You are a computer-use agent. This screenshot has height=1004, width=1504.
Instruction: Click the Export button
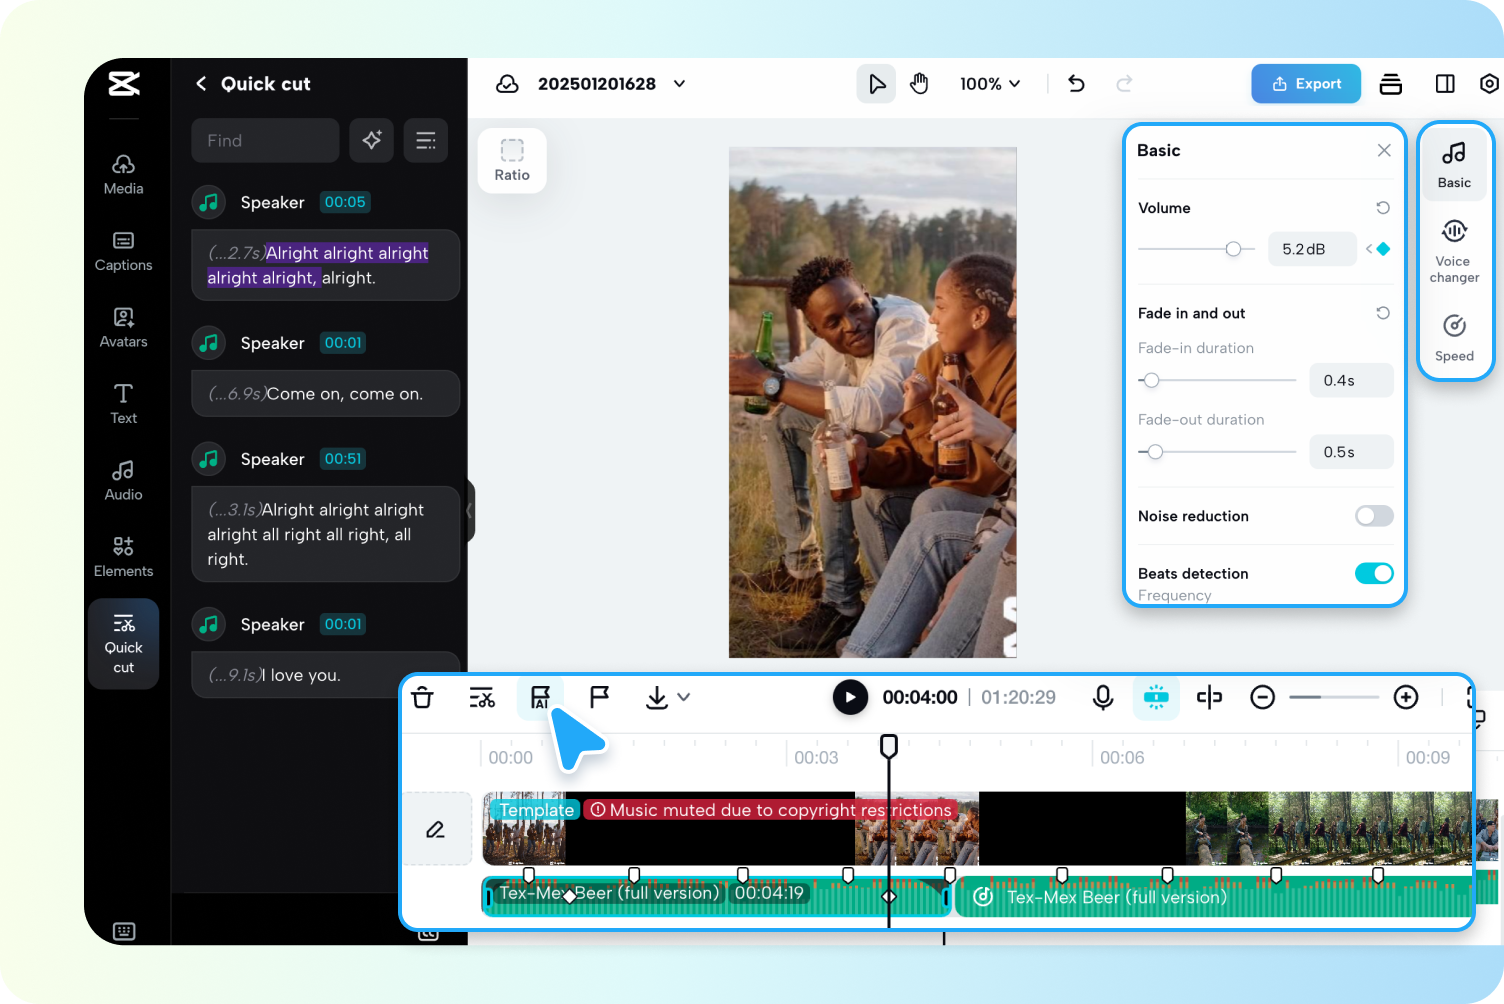tap(1306, 84)
